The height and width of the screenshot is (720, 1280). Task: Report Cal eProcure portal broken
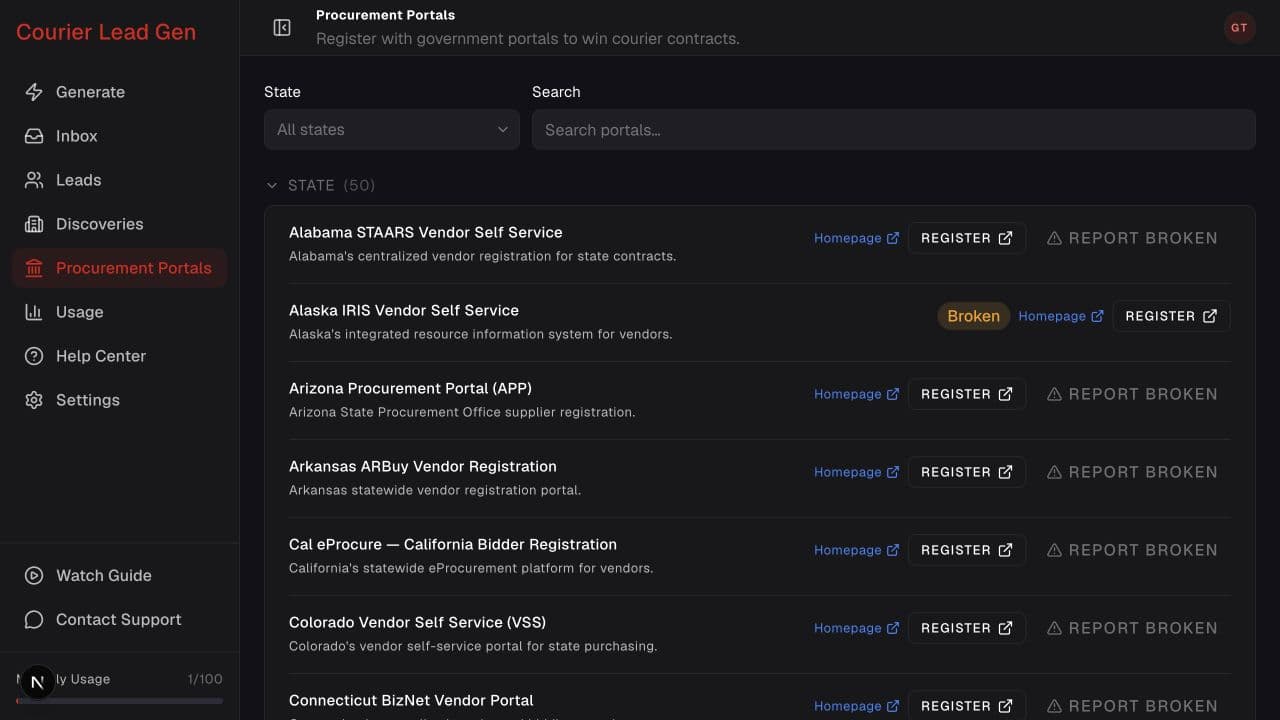coord(1132,550)
